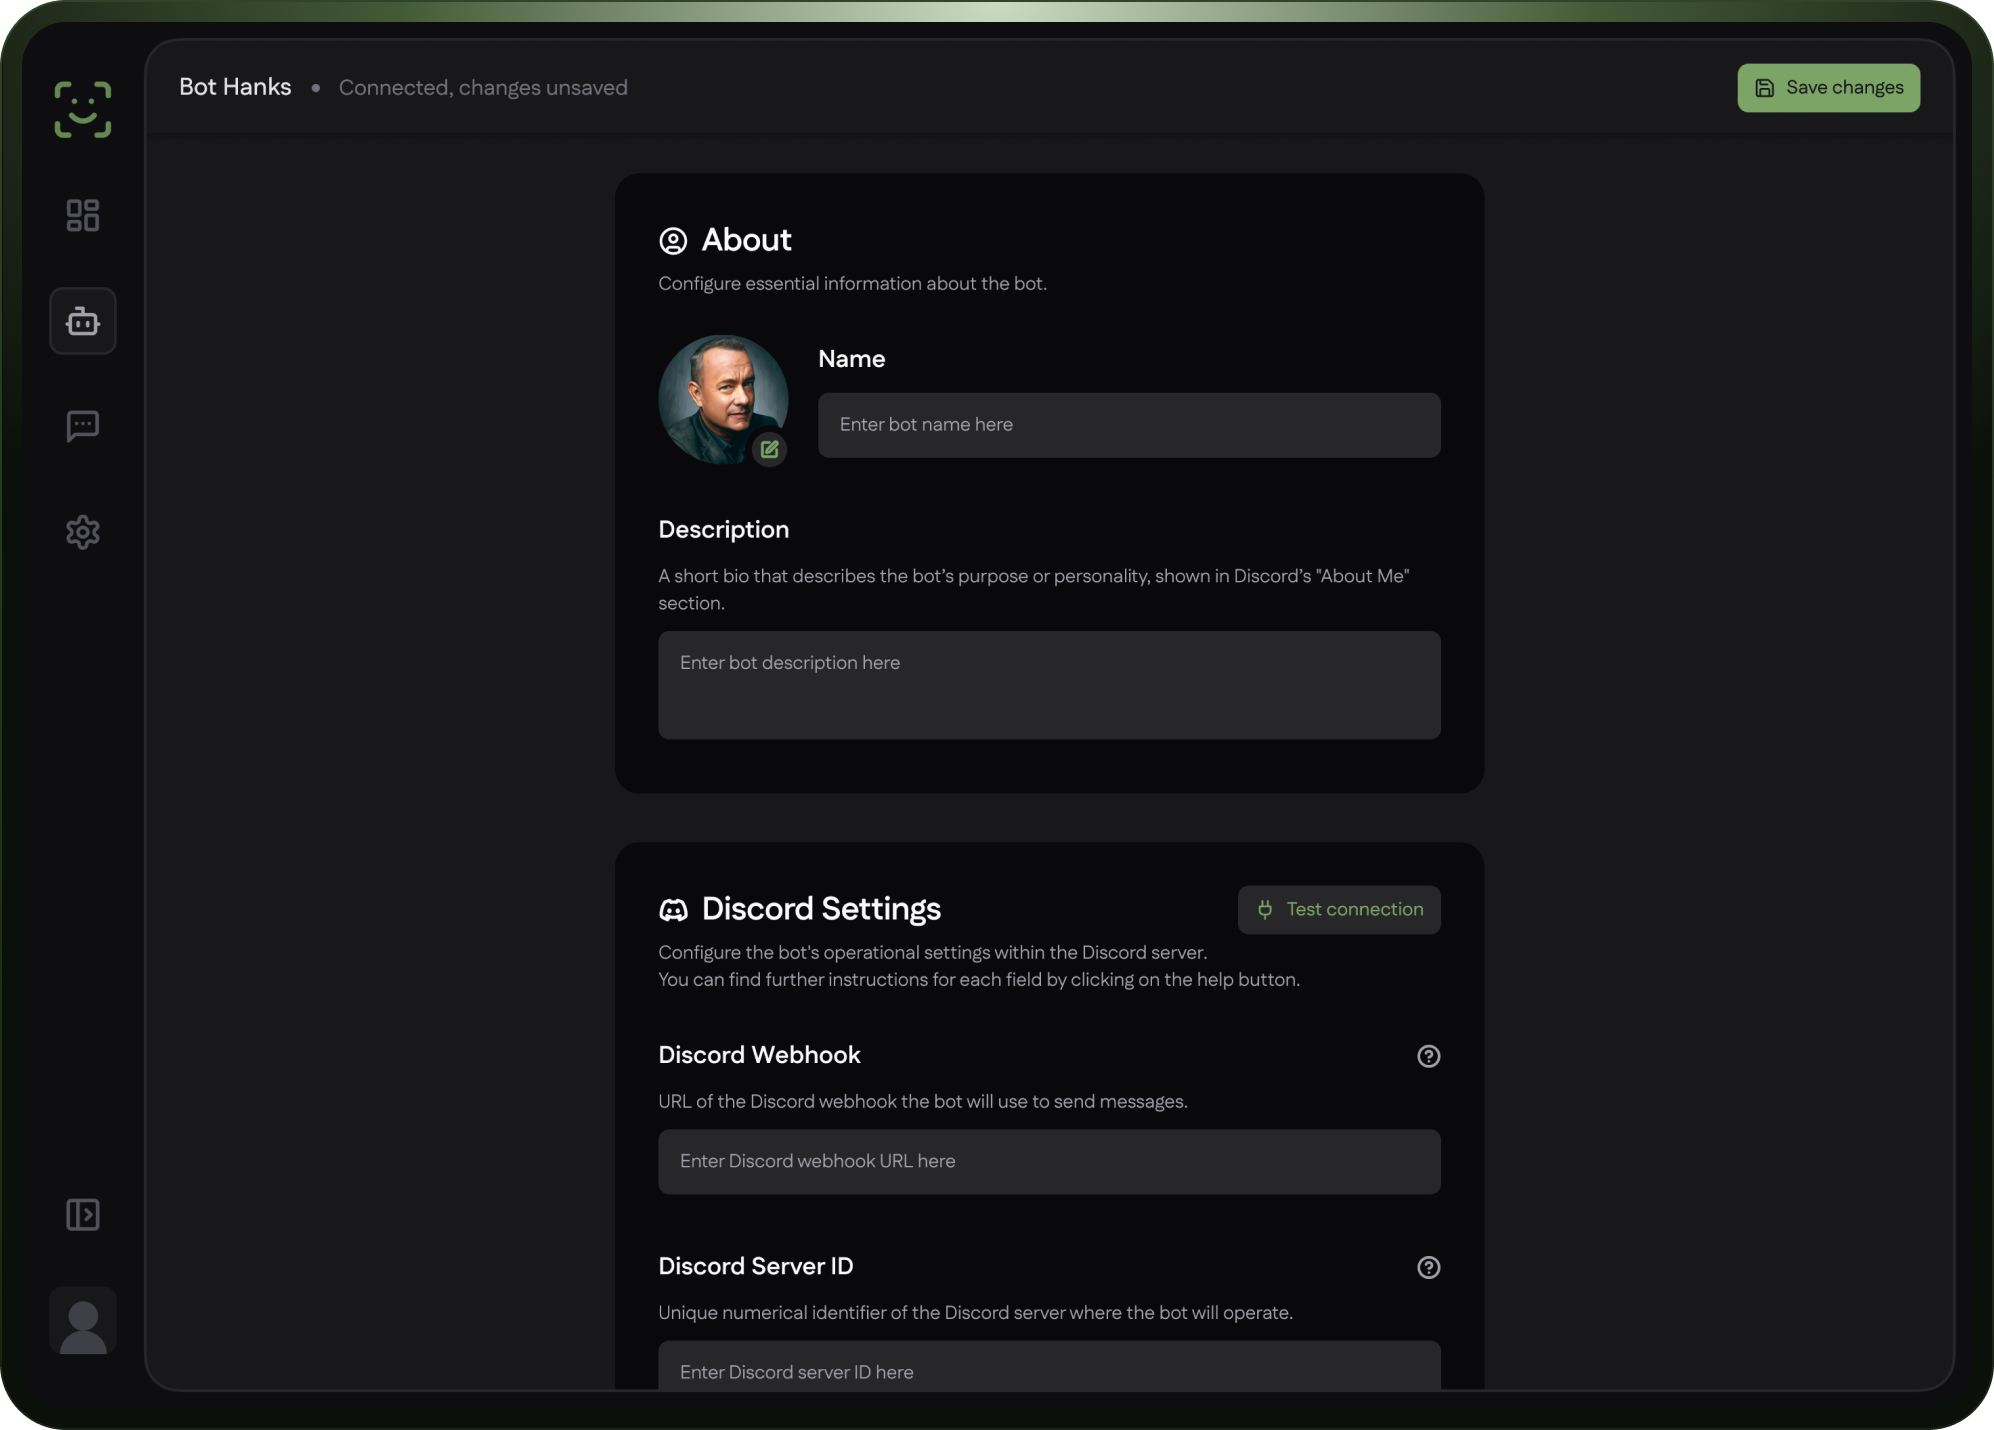Click the Save changes button
The width and height of the screenshot is (1994, 1430).
point(1828,88)
